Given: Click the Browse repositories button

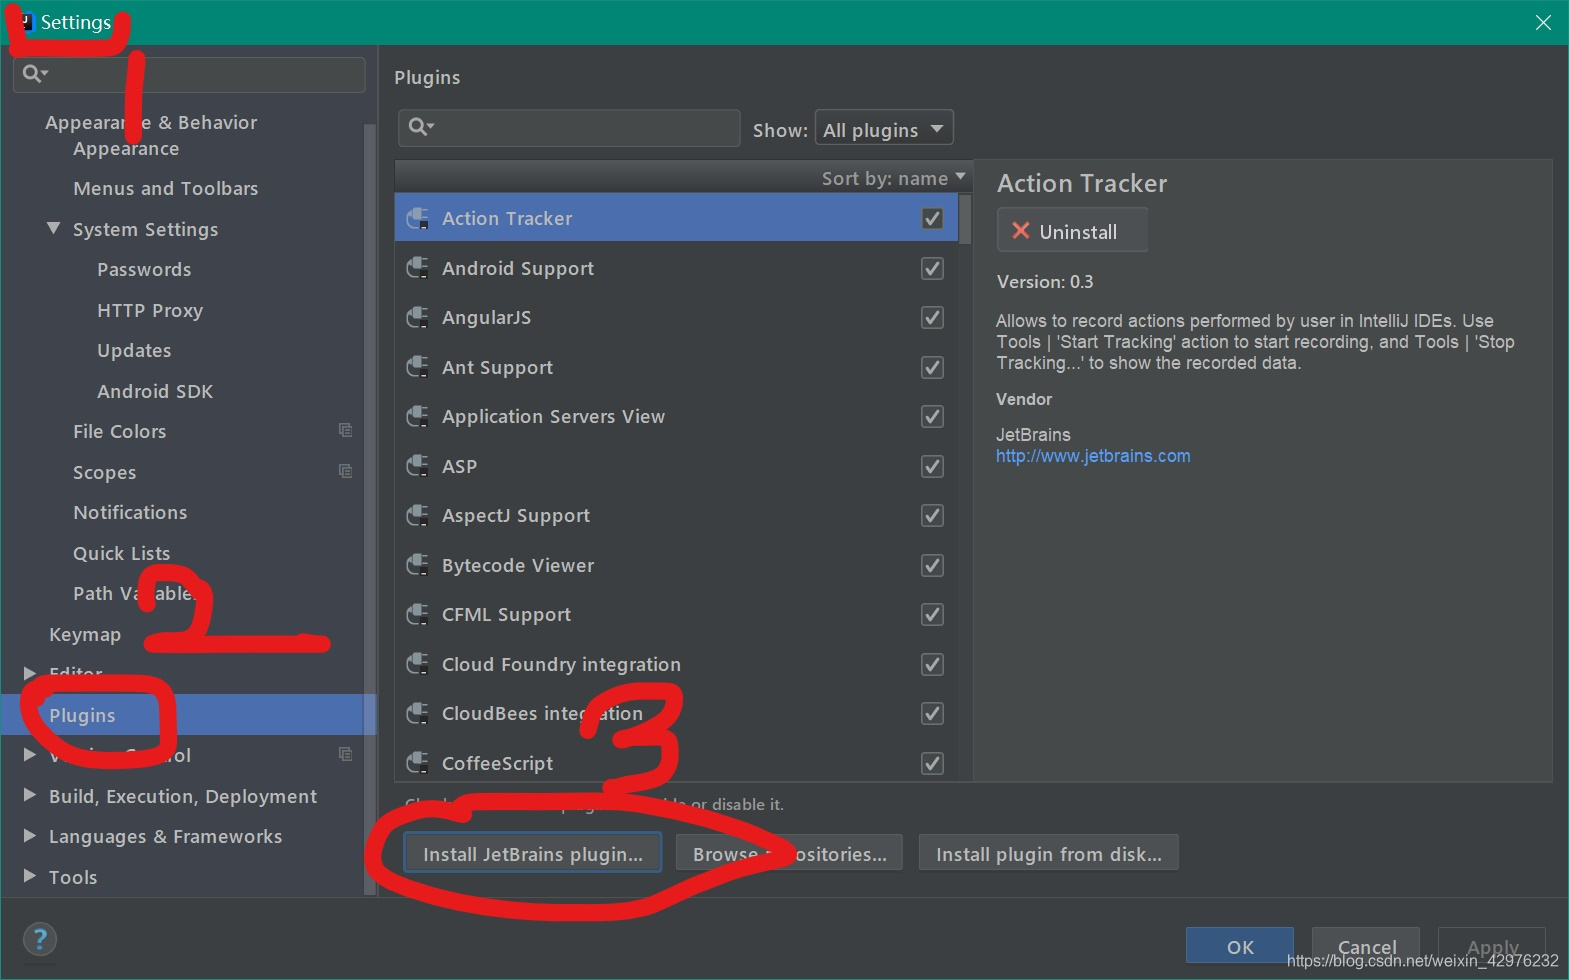Looking at the screenshot, I should (x=789, y=853).
